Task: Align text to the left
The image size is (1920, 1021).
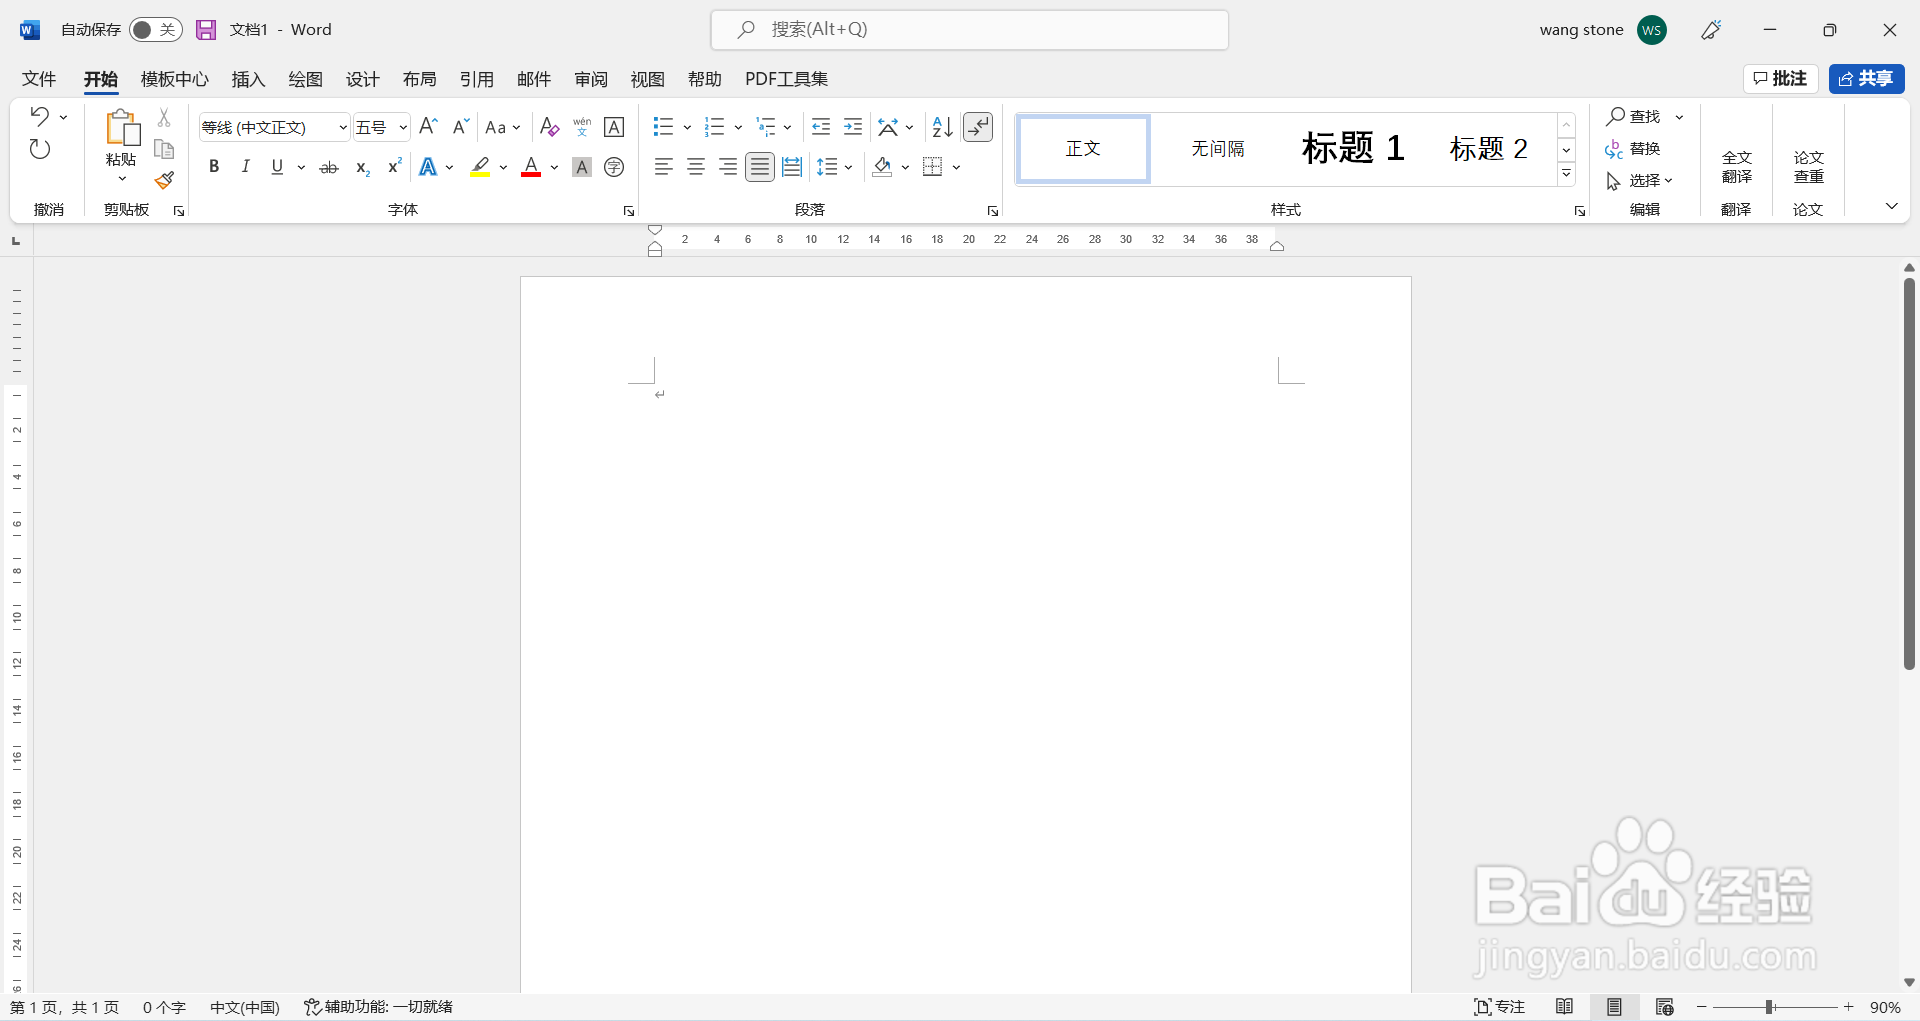Action: pyautogui.click(x=664, y=167)
